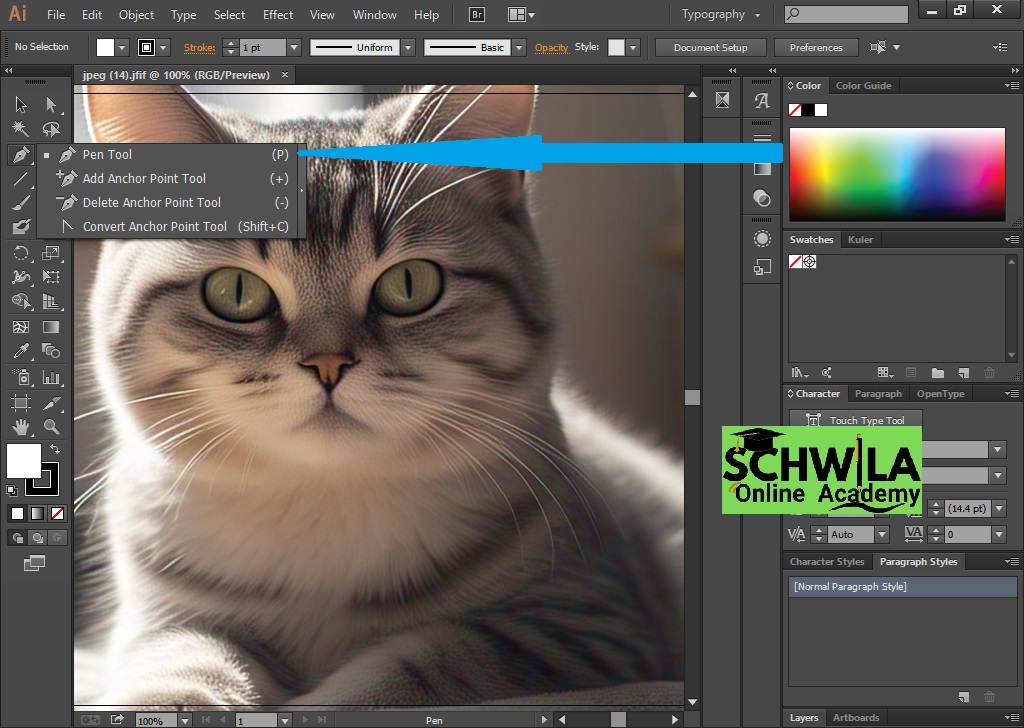Select the Zoom magnifier tool
Viewport: 1024px width, 728px height.
point(51,427)
